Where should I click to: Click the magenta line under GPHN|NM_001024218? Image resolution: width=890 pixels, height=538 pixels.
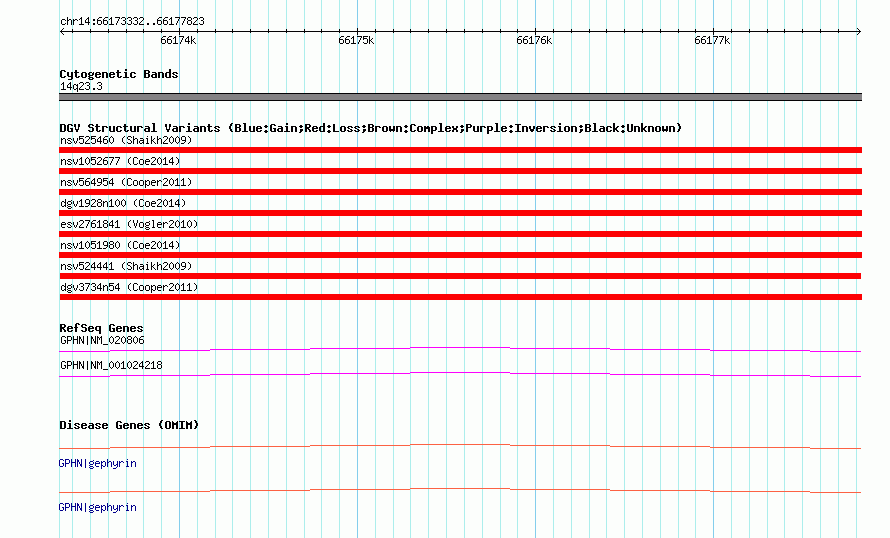(x=460, y=374)
